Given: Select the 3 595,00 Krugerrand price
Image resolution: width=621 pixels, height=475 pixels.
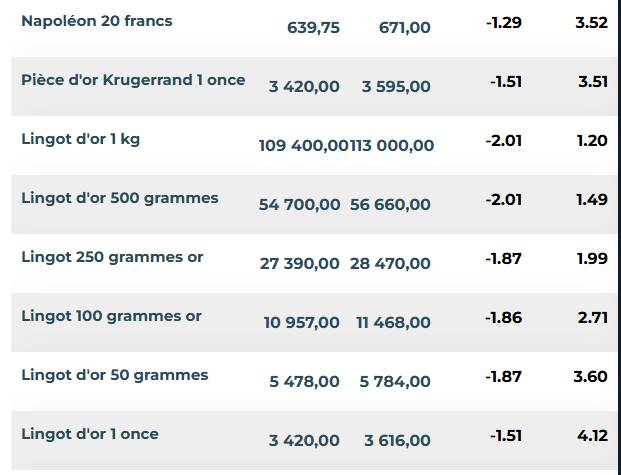Looking at the screenshot, I should click(396, 87).
